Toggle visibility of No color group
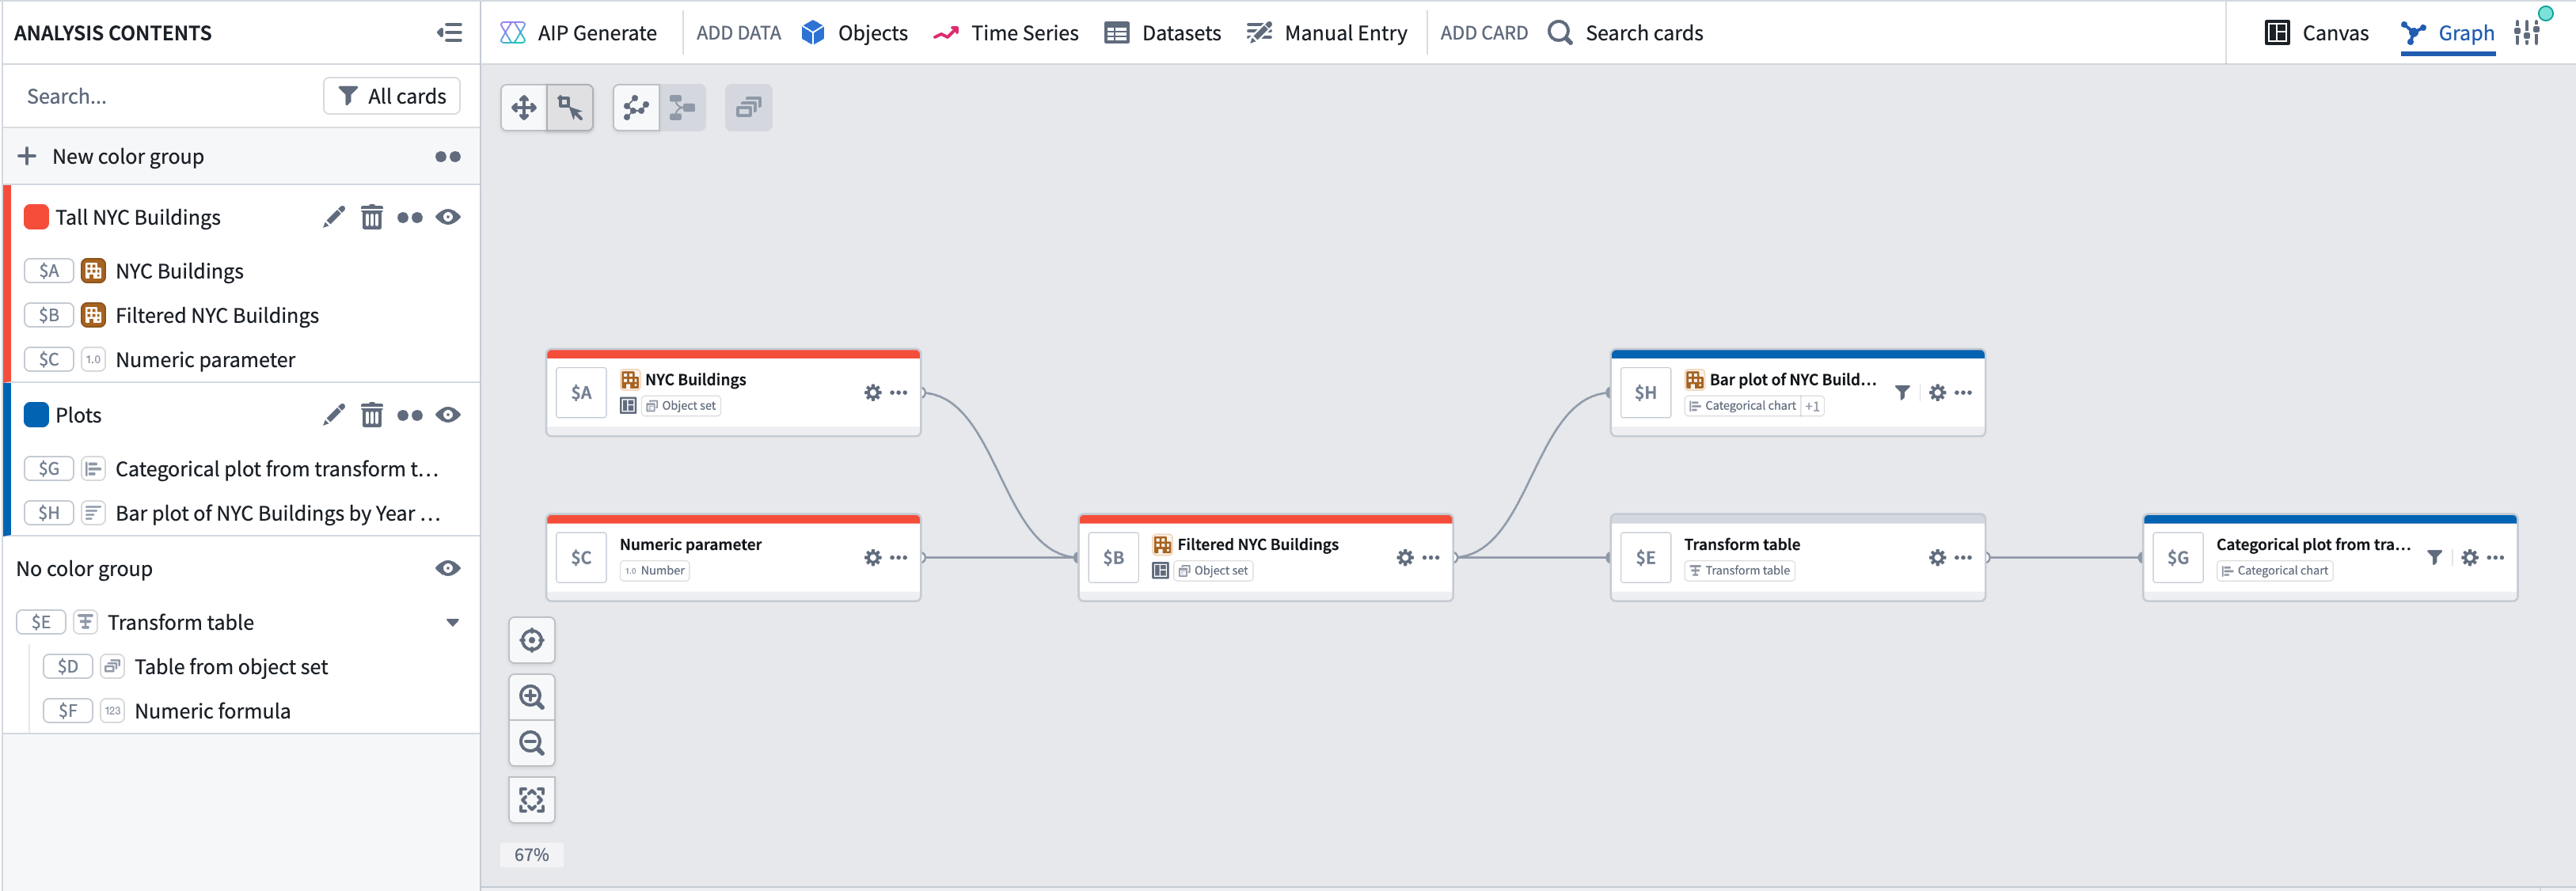 (448, 567)
